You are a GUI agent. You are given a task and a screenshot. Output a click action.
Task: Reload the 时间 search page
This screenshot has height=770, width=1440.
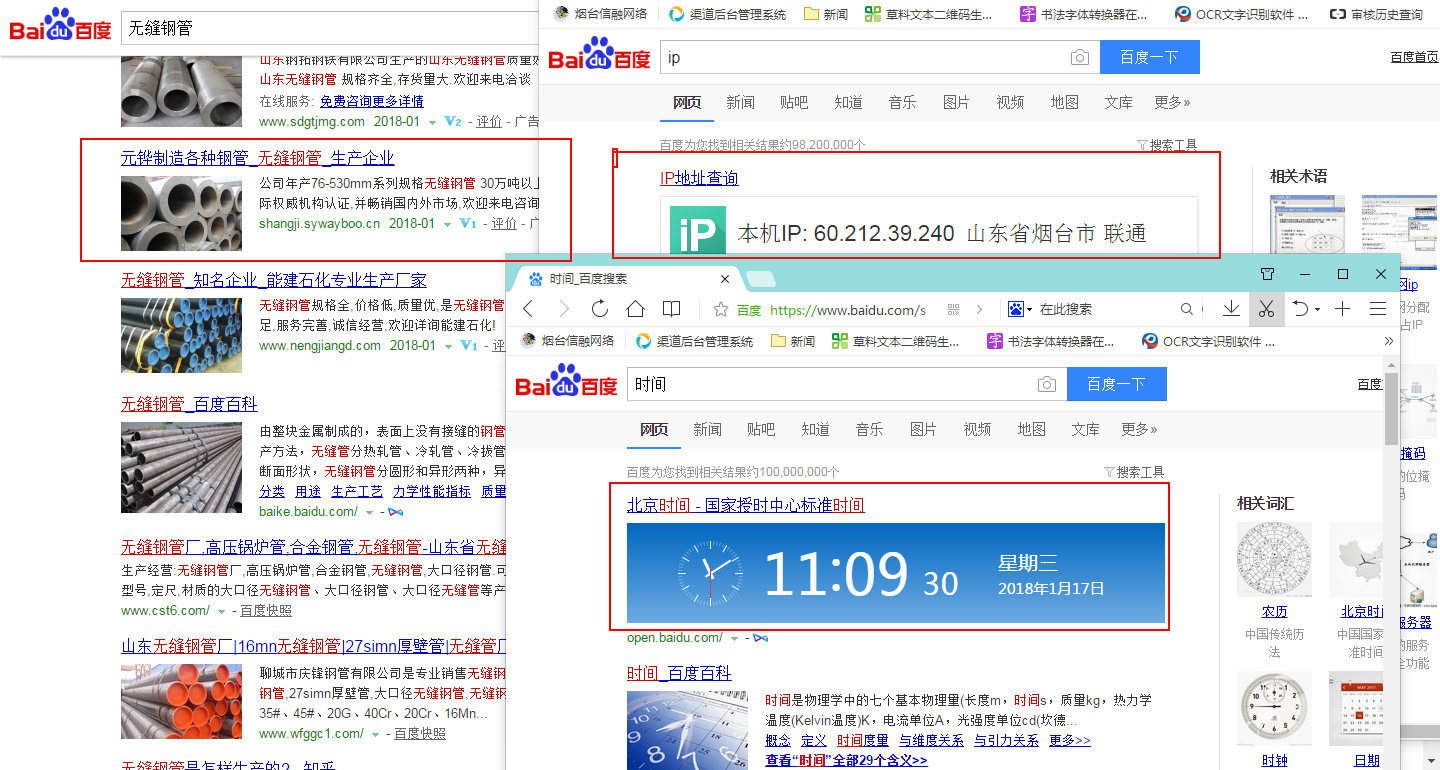click(600, 309)
